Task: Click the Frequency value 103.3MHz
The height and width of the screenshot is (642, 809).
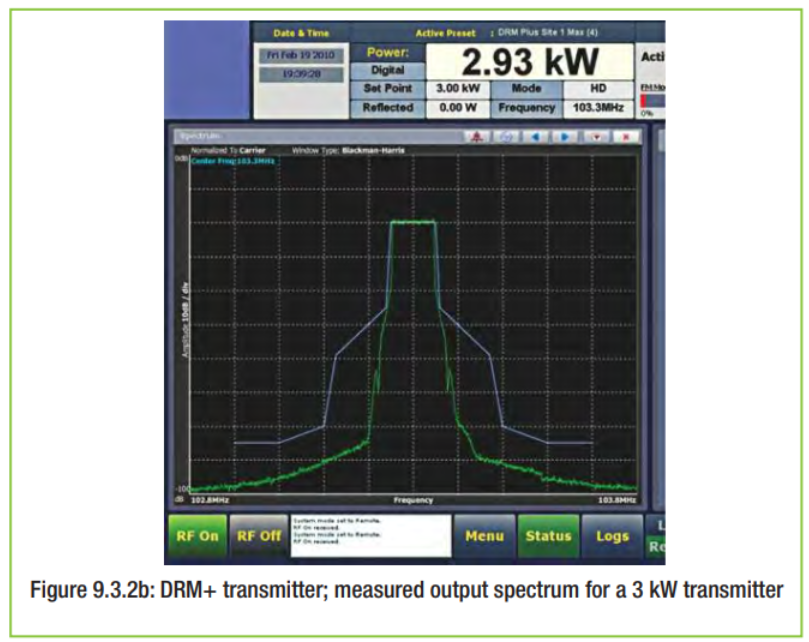Action: [598, 107]
